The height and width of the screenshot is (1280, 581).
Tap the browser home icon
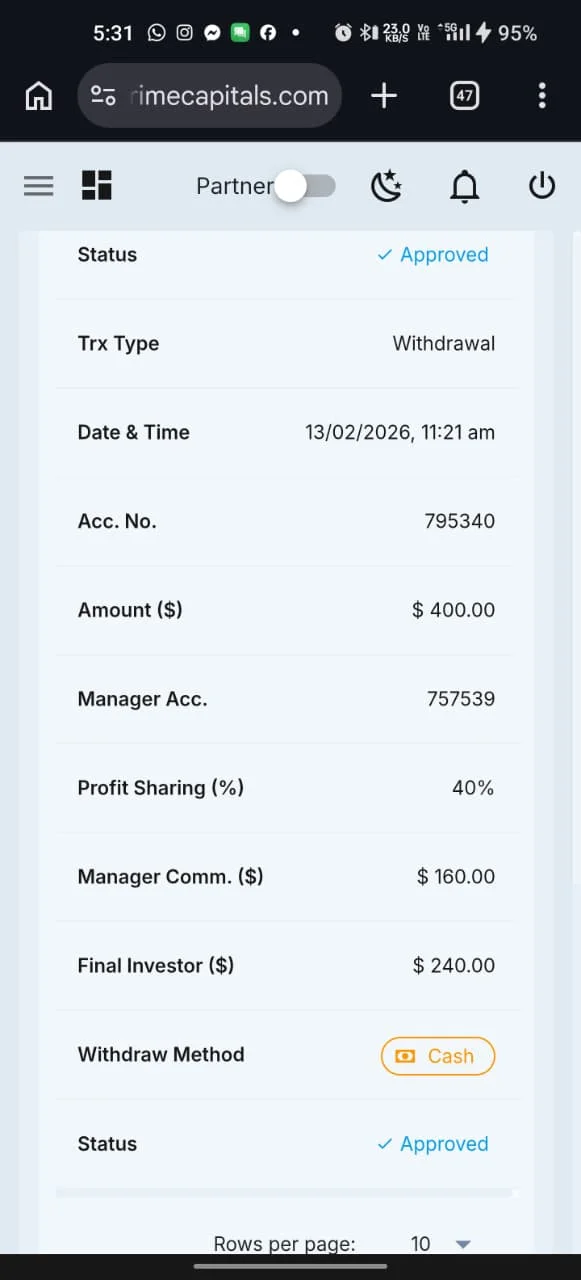click(38, 96)
